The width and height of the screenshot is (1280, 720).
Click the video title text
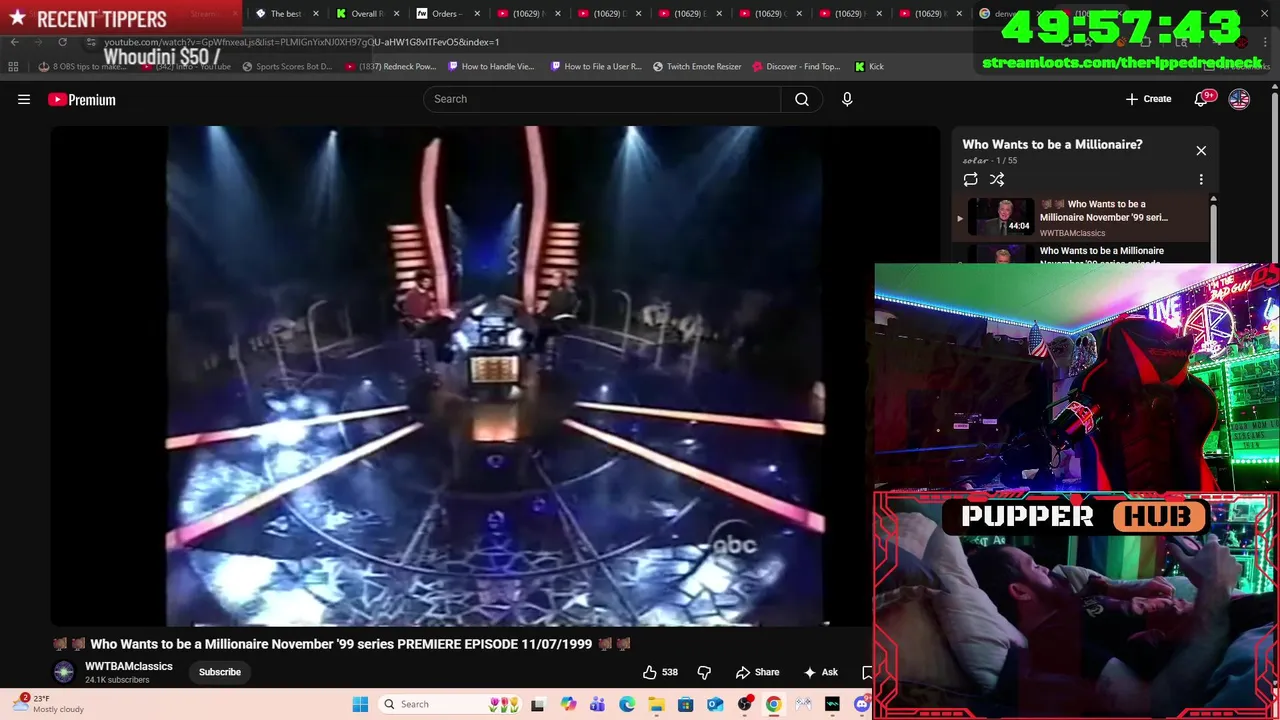[x=341, y=644]
